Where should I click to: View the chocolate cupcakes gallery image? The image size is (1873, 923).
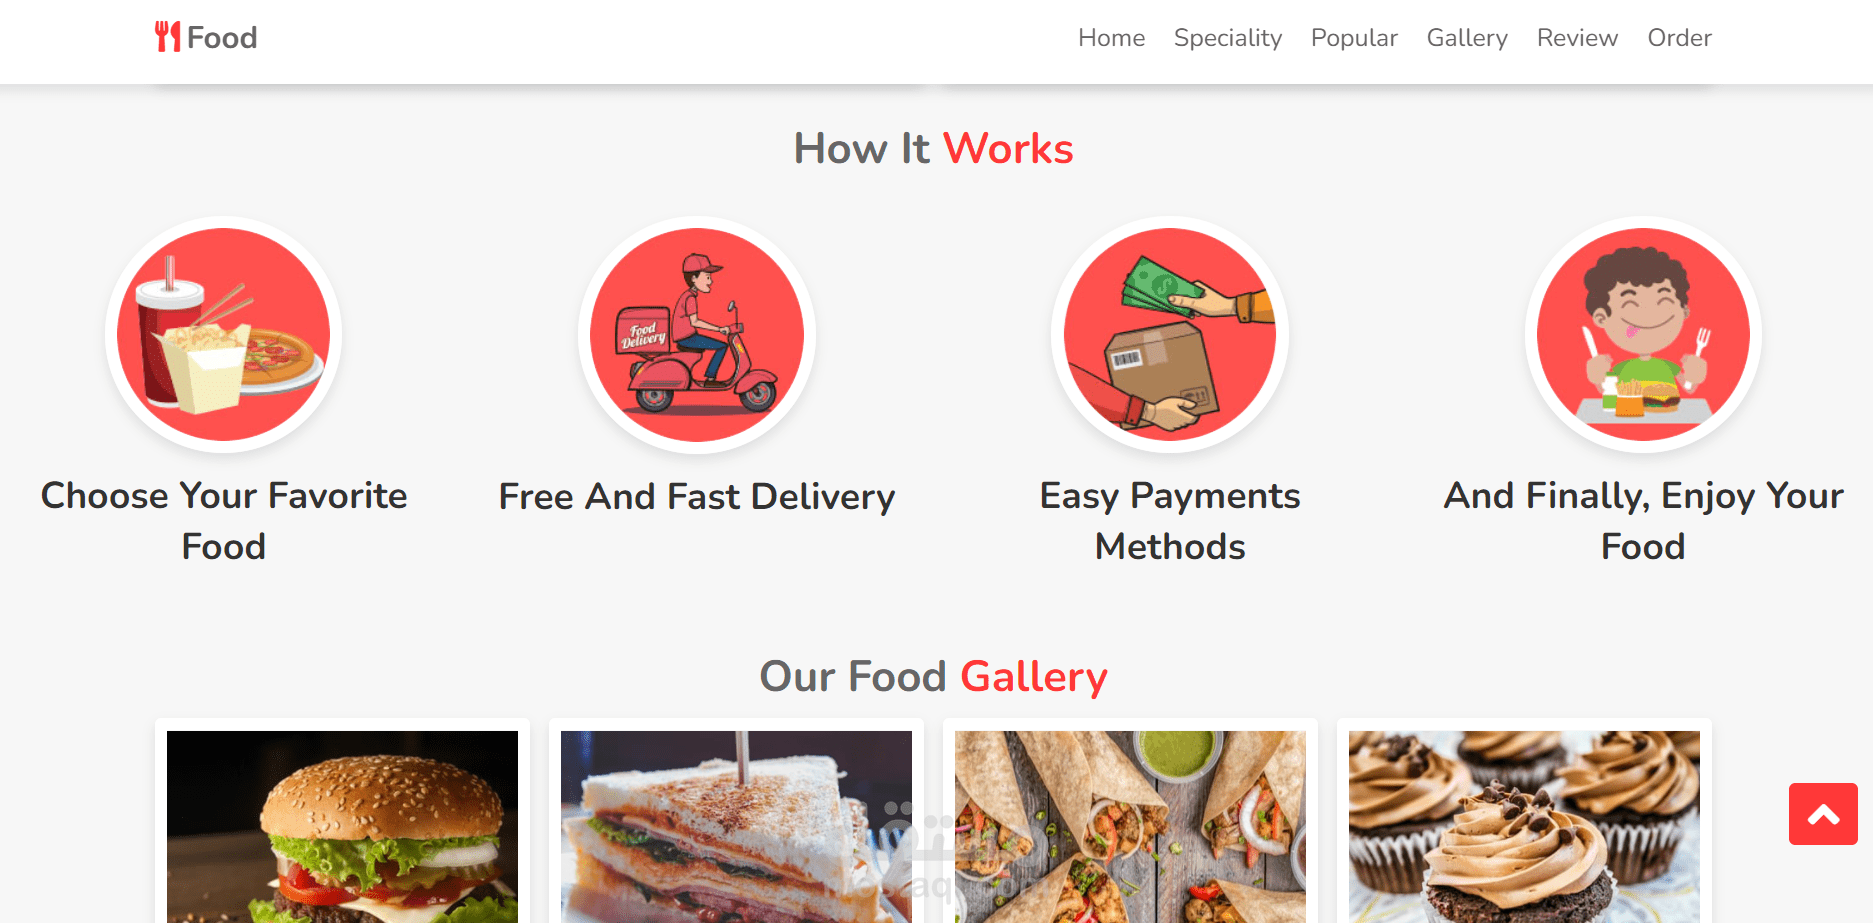(1524, 827)
